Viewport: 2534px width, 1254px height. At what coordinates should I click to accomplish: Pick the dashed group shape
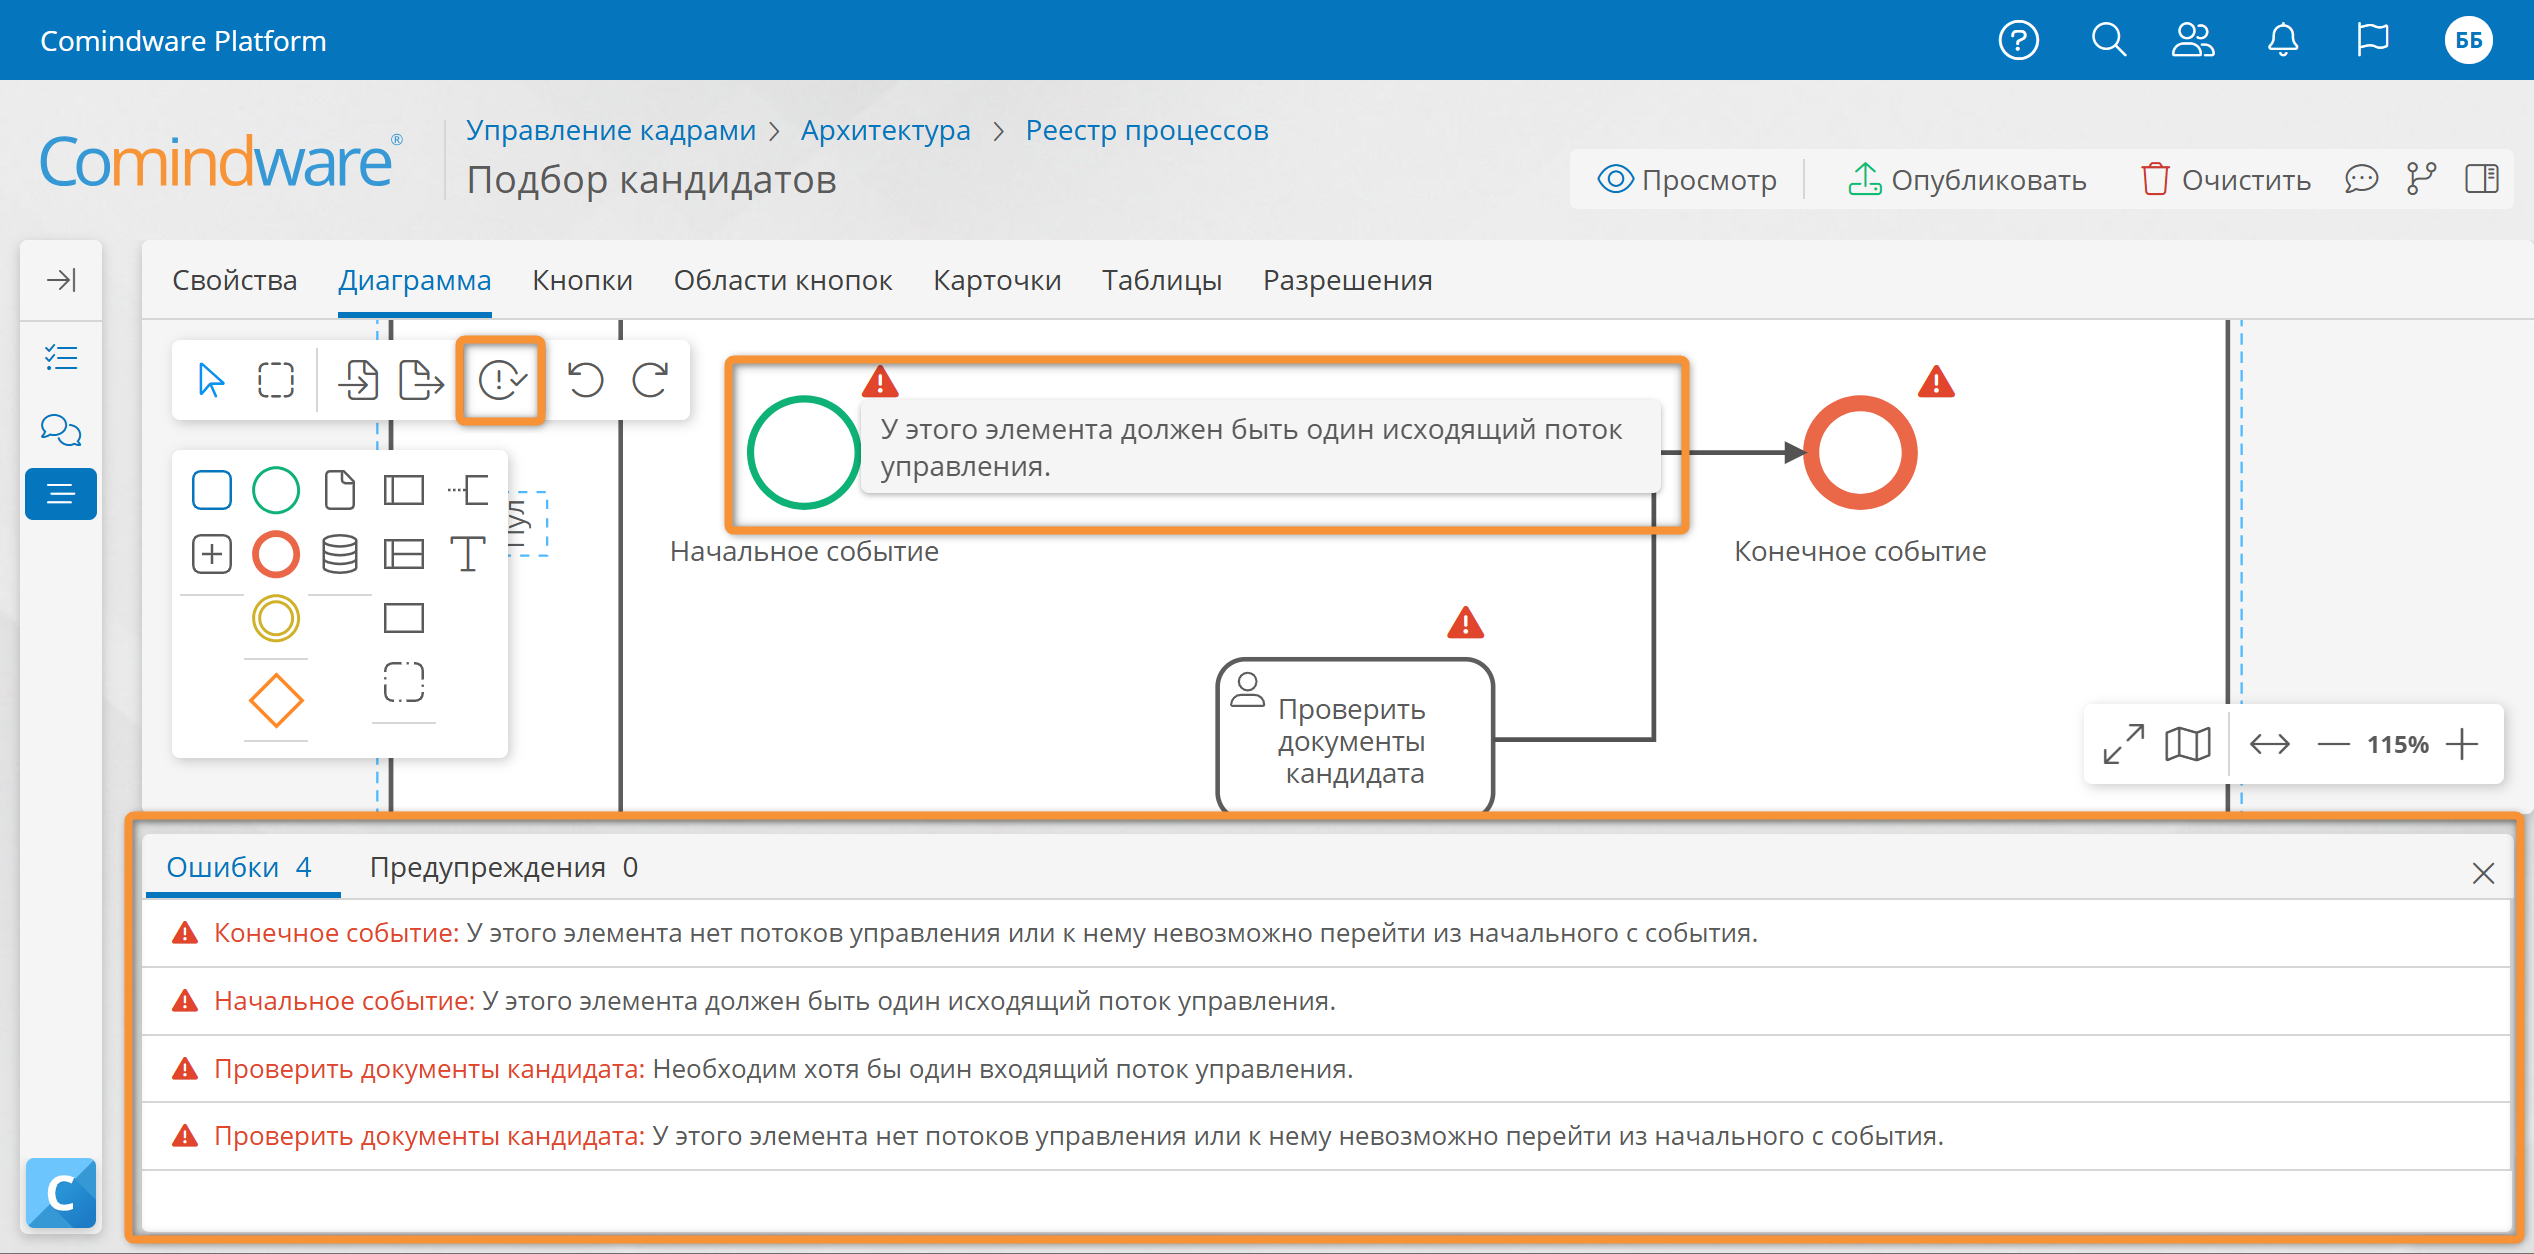pyautogui.click(x=404, y=682)
